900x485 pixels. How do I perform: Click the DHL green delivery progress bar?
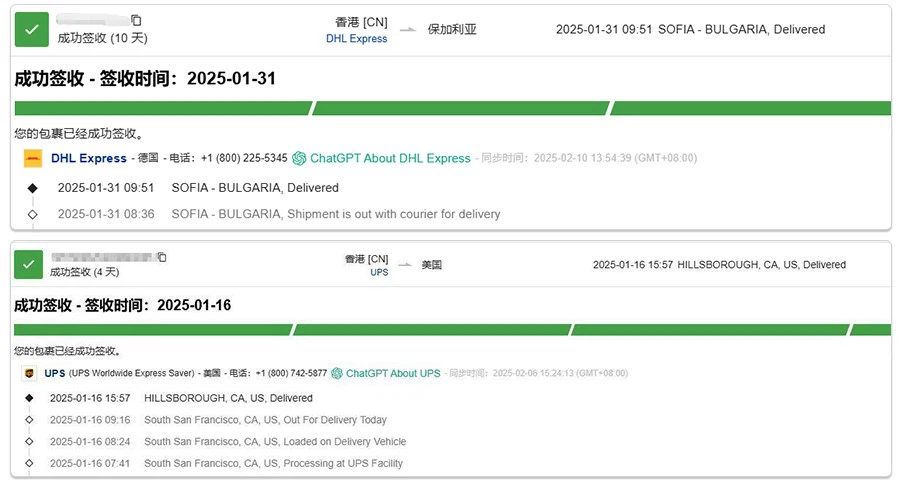452,108
